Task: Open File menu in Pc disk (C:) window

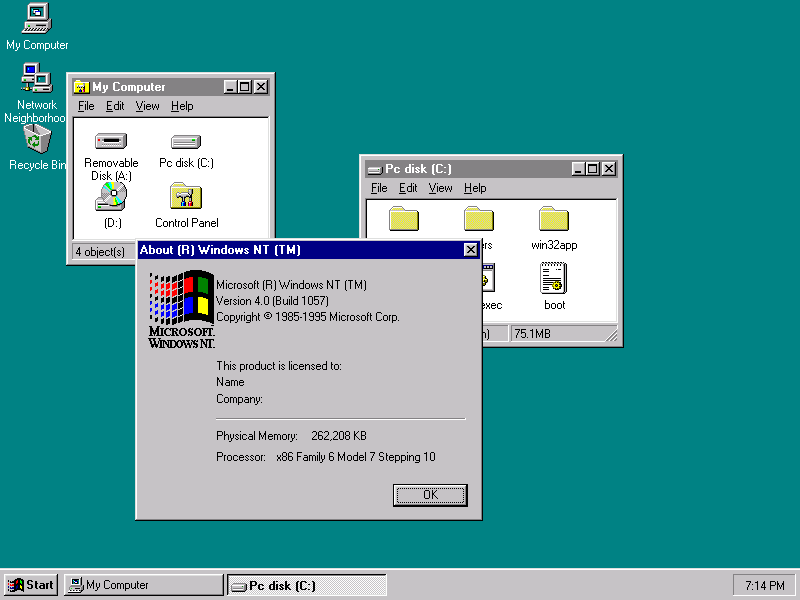Action: pos(379,188)
